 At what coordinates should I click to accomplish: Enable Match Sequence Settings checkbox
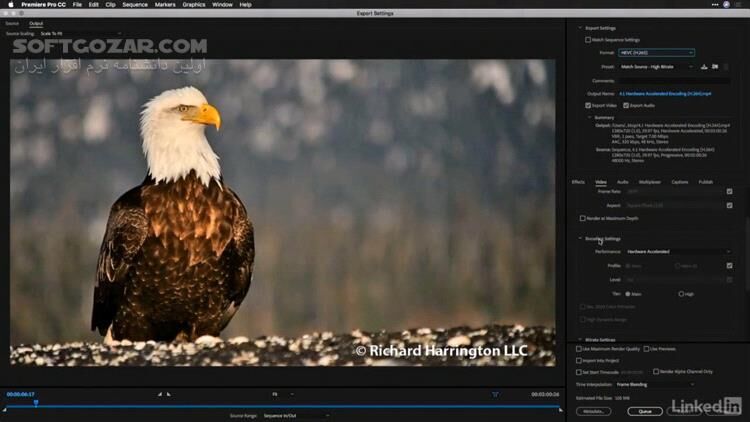click(588, 40)
